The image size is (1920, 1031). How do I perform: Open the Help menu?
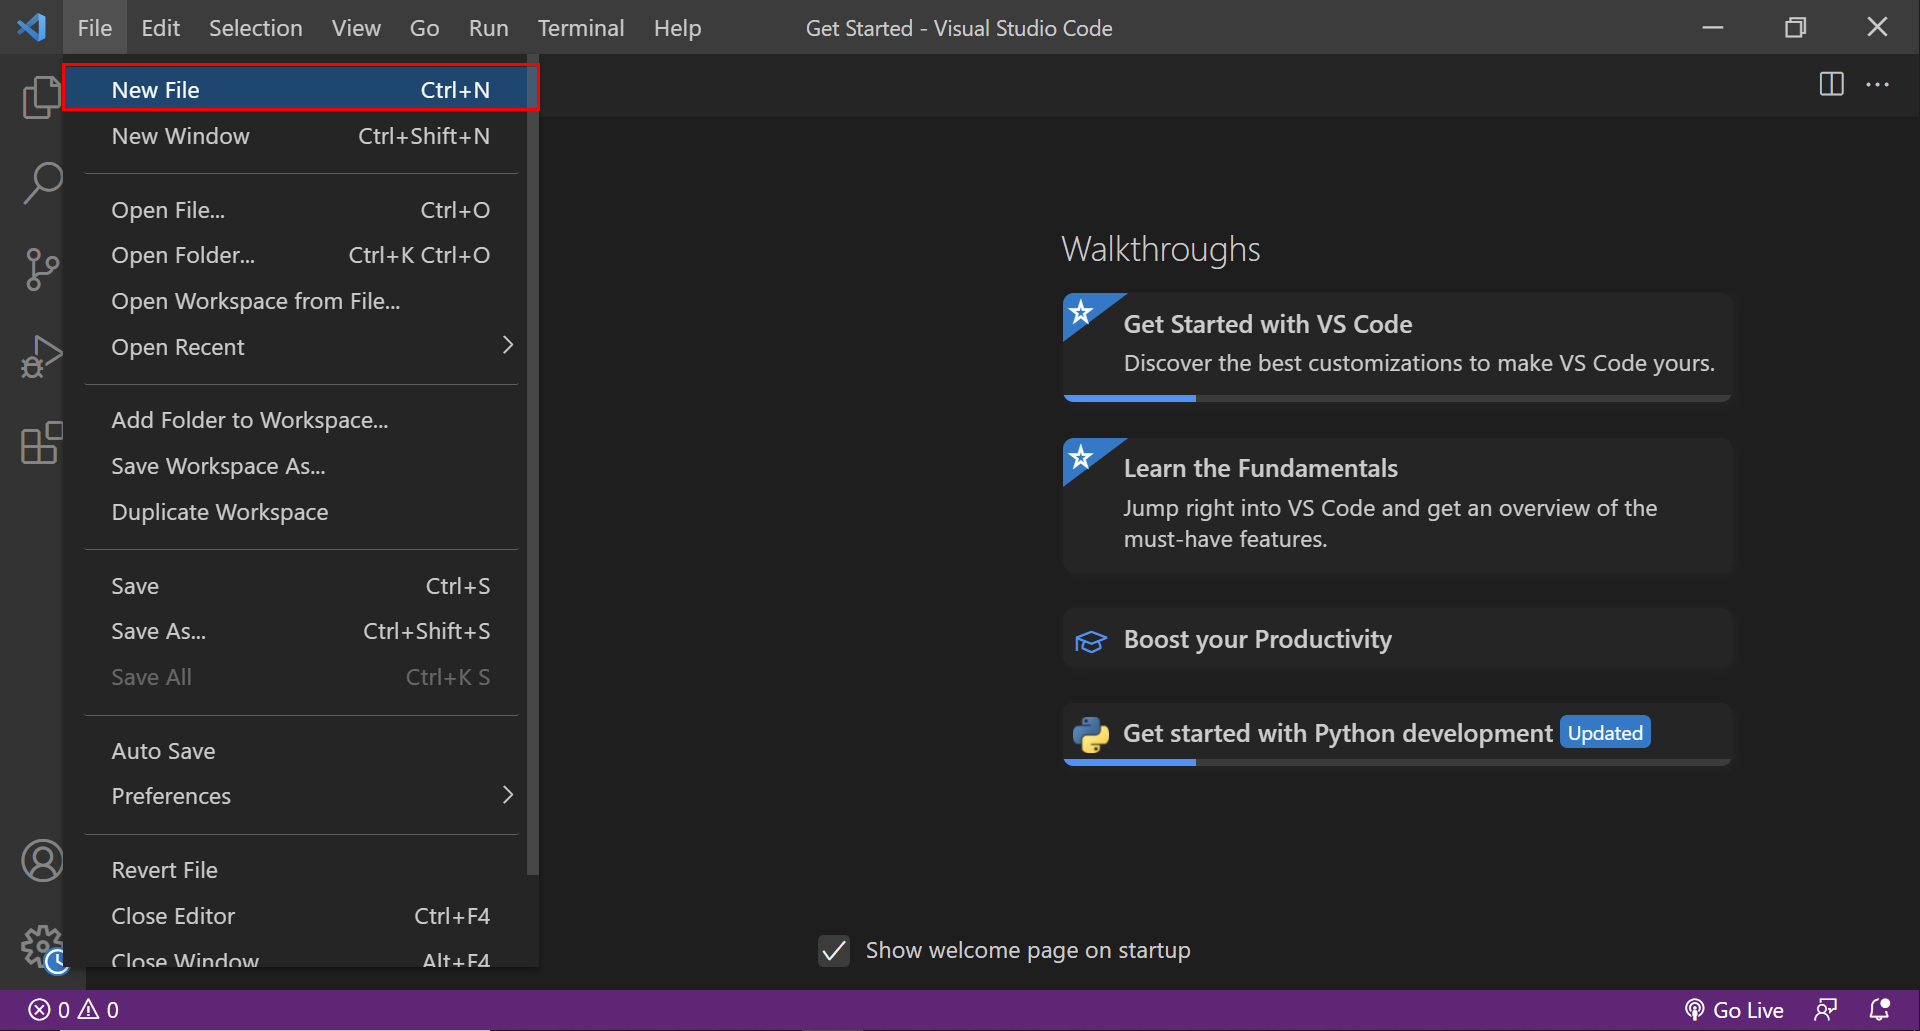point(677,28)
